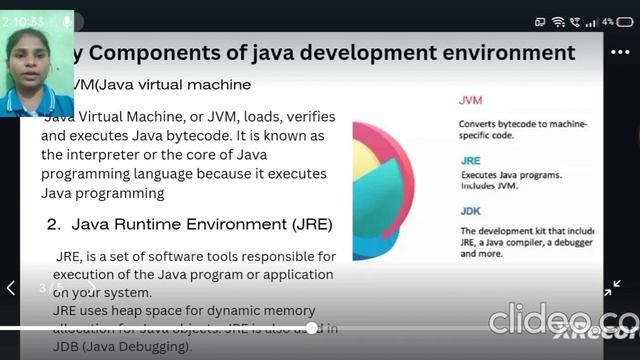This screenshot has height=360, width=640.
Task: Click the blue JDK heading on the right
Action: point(471,211)
